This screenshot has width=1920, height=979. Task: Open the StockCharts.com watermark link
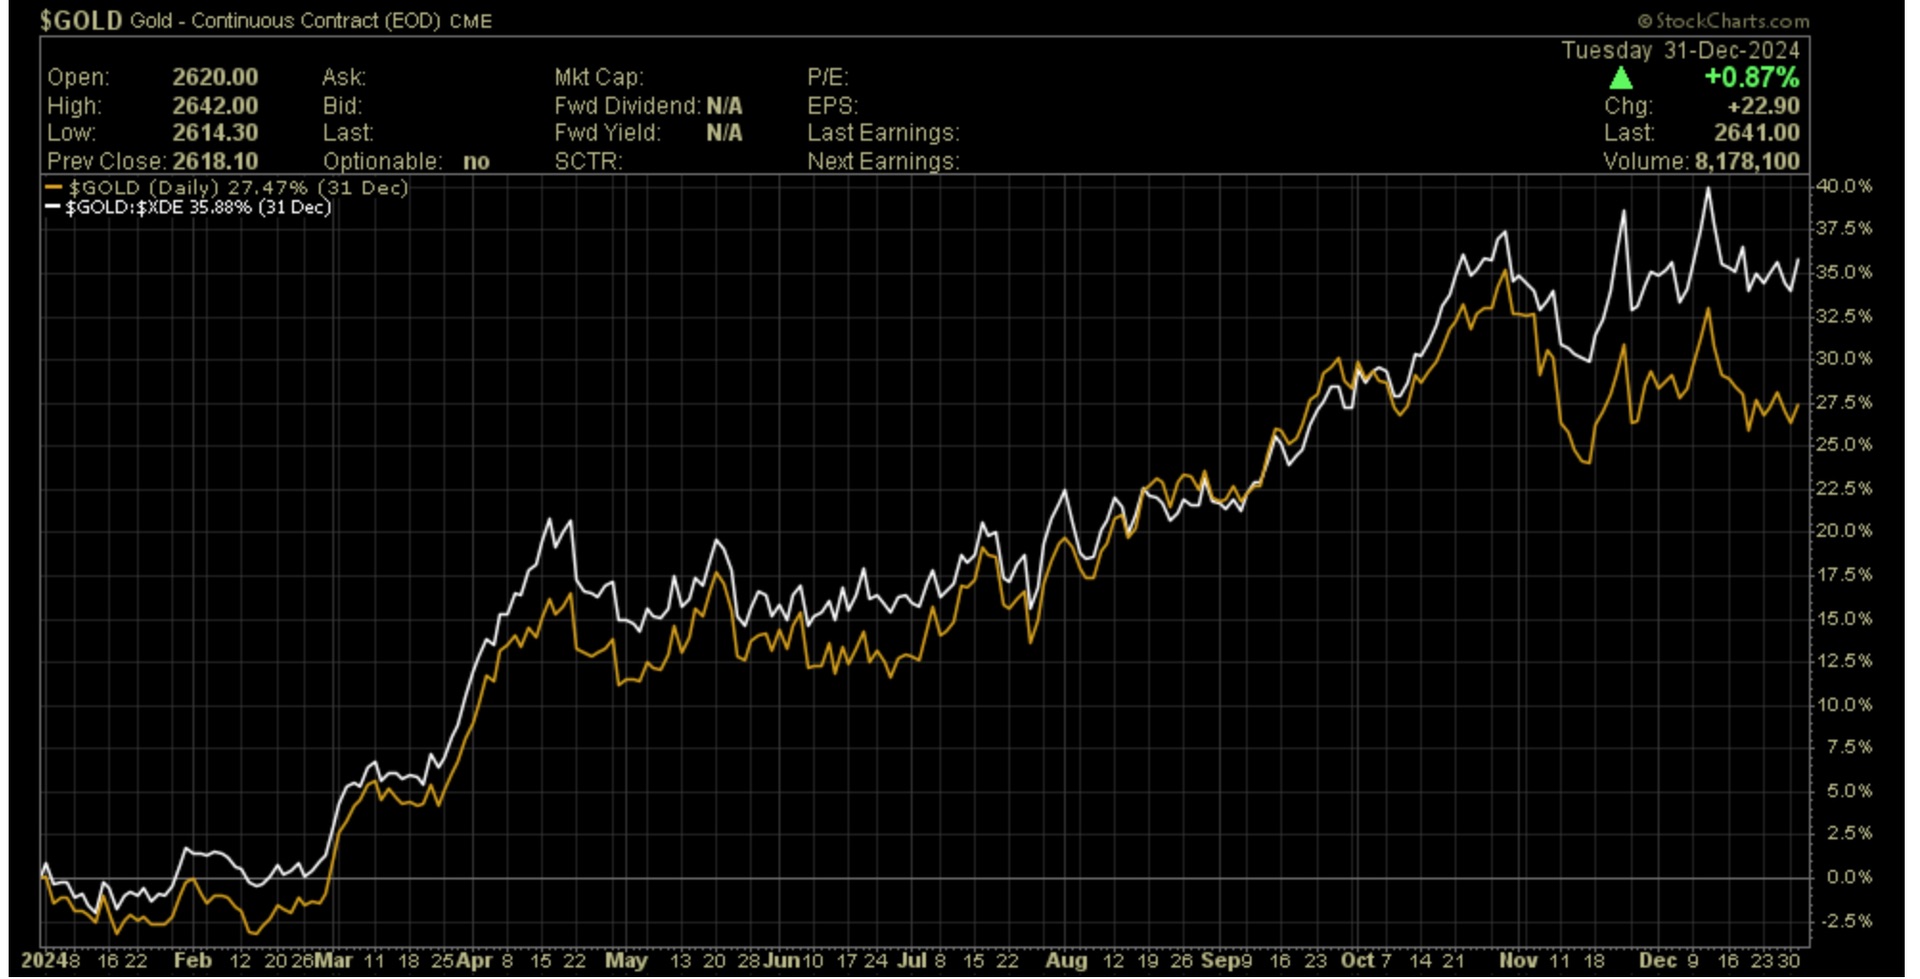click(1723, 21)
